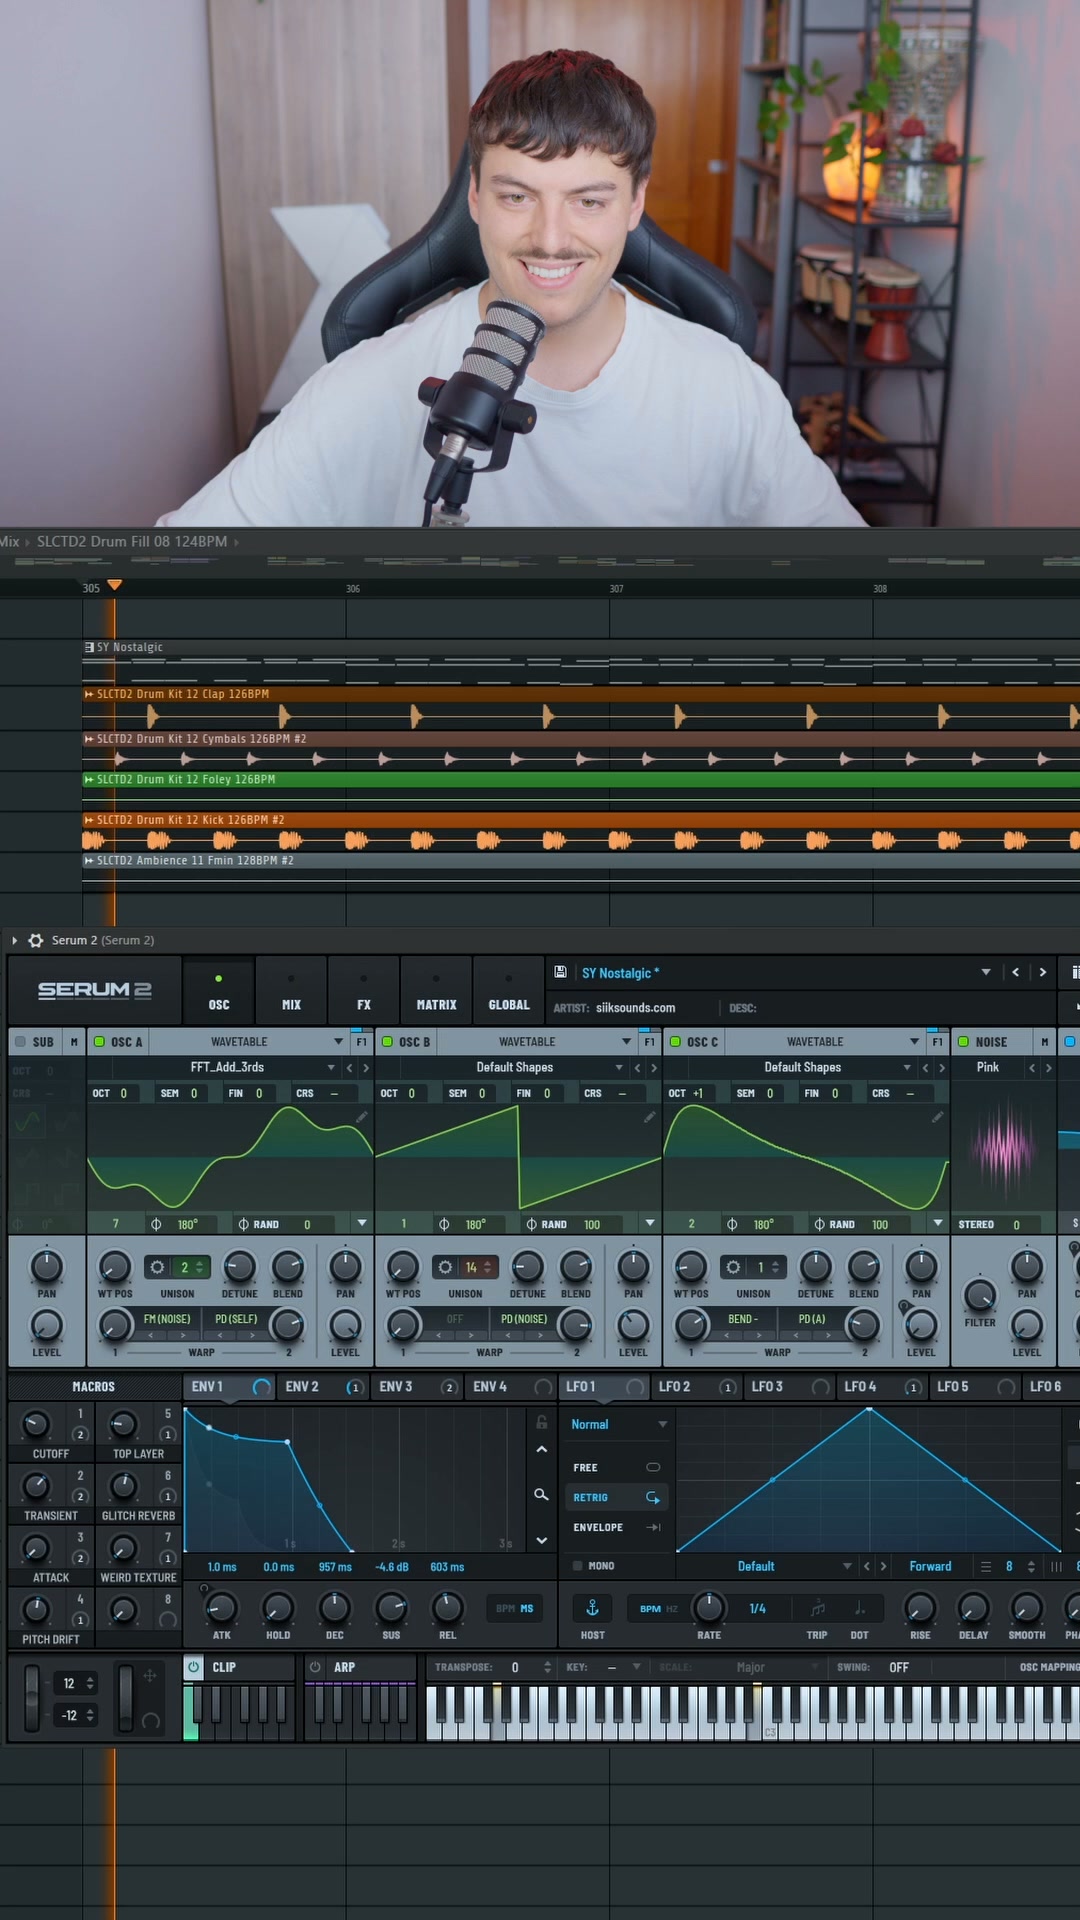Toggle envelope BPM MS time switch
Viewport: 1080px width, 1920px height.
pos(515,1608)
